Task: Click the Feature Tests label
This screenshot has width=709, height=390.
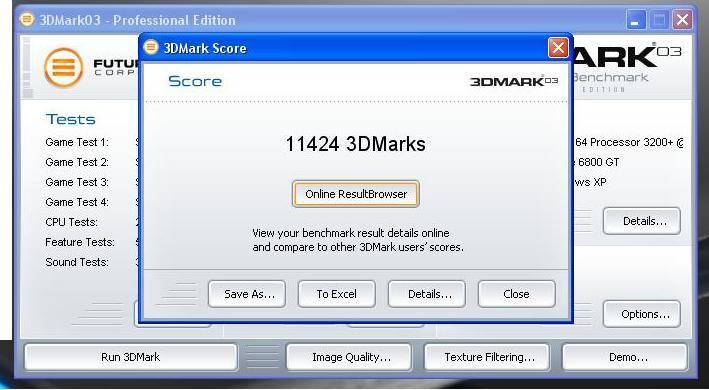Action: click(x=80, y=242)
